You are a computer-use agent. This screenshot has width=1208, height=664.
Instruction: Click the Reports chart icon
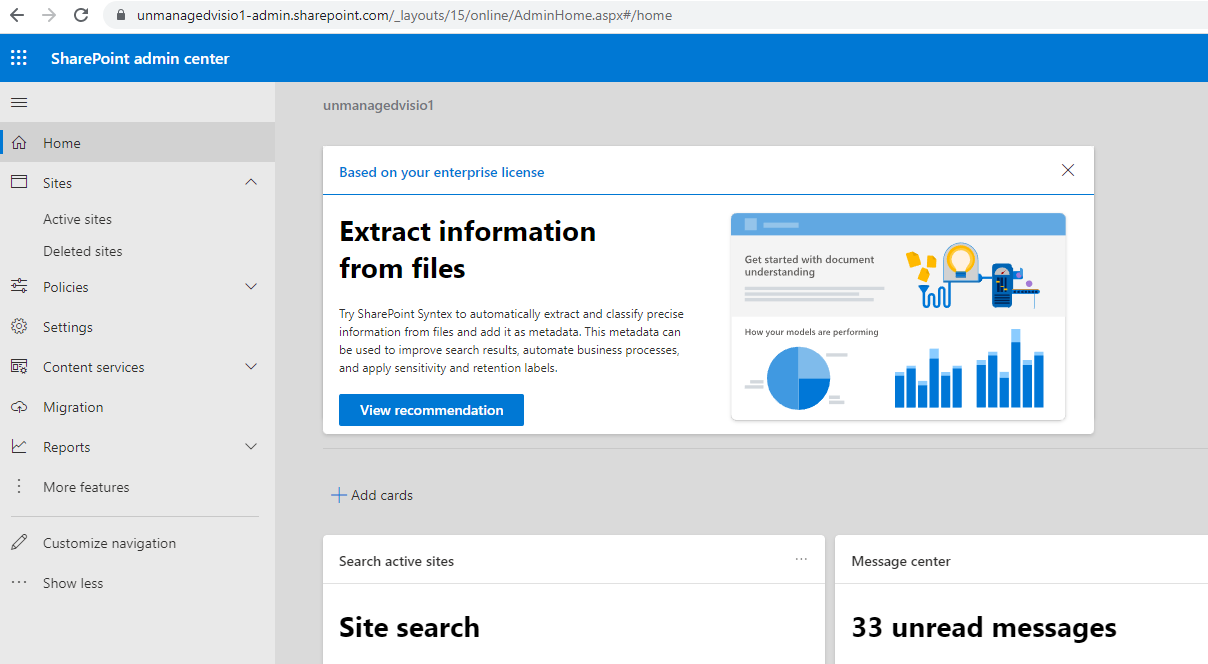pyautogui.click(x=19, y=447)
